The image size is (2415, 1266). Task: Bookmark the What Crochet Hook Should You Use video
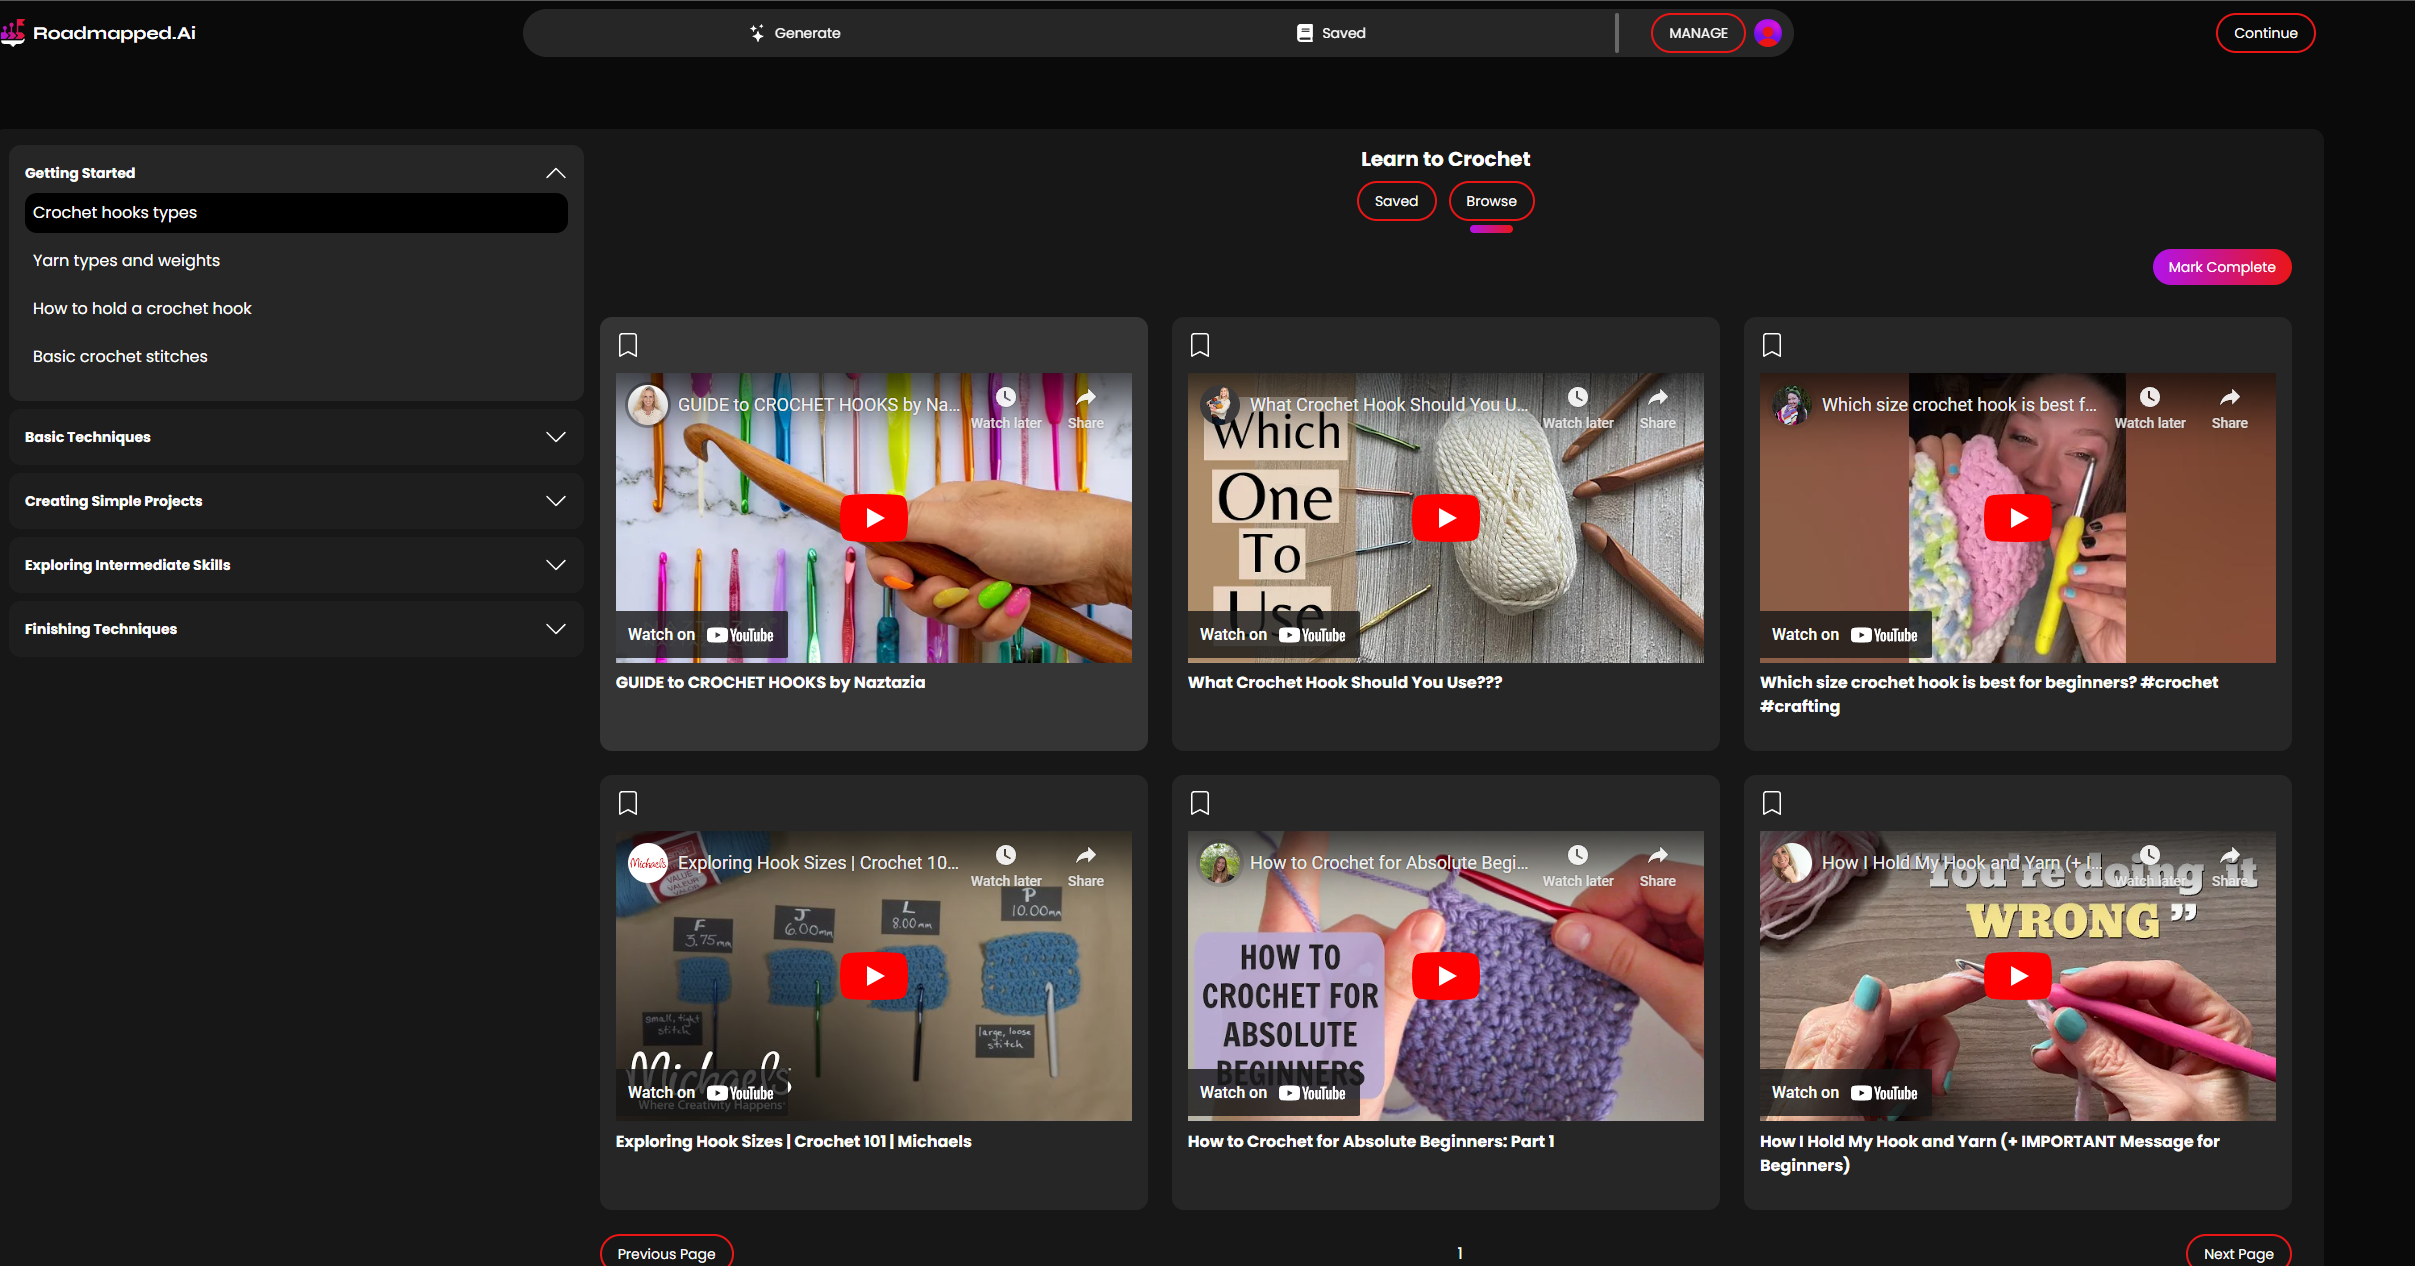click(1200, 345)
